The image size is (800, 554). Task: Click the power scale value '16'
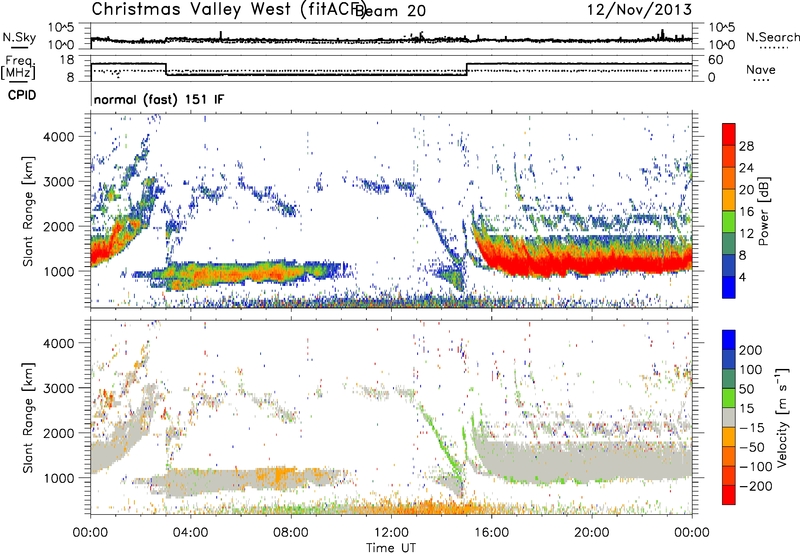click(746, 212)
